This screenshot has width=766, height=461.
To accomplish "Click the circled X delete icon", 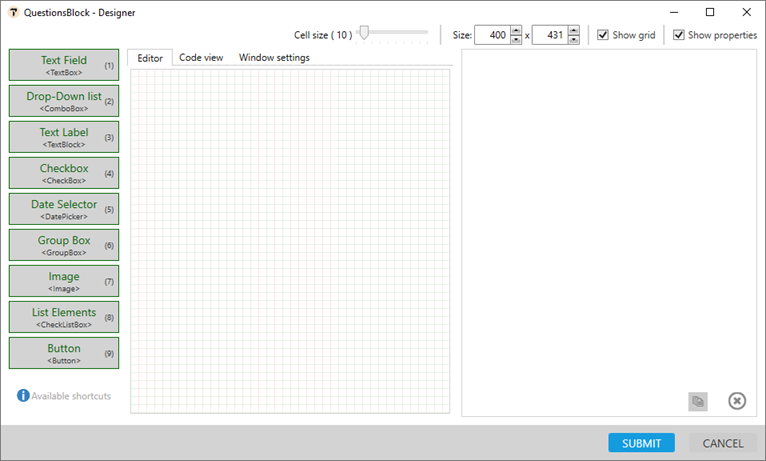I will [x=737, y=401].
